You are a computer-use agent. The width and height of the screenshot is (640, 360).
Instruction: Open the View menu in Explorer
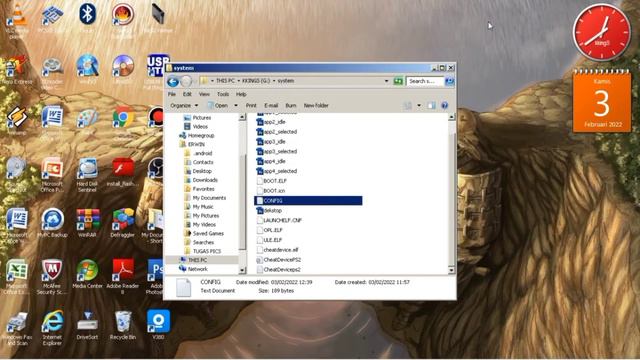[x=204, y=94]
